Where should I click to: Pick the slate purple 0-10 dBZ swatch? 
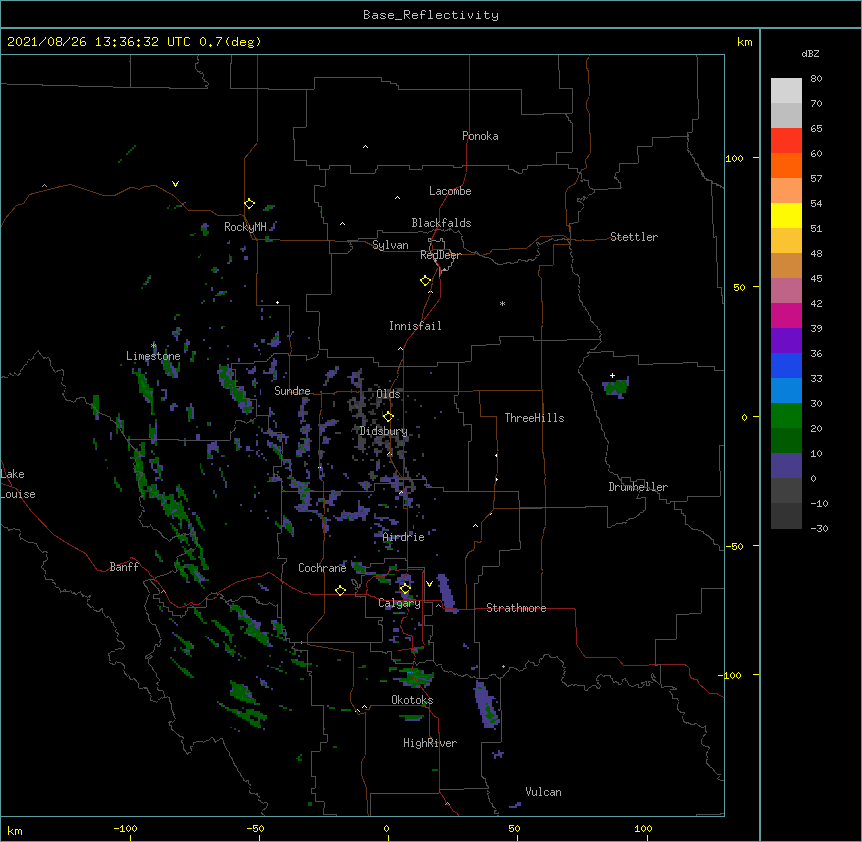pyautogui.click(x=786, y=466)
